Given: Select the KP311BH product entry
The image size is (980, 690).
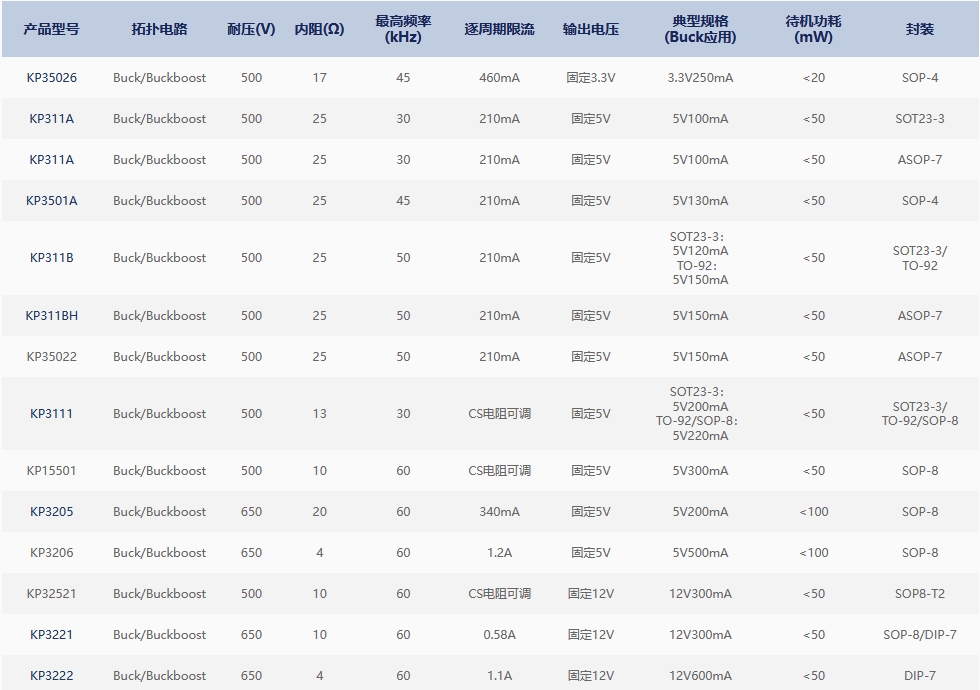Looking at the screenshot, I should coord(51,315).
